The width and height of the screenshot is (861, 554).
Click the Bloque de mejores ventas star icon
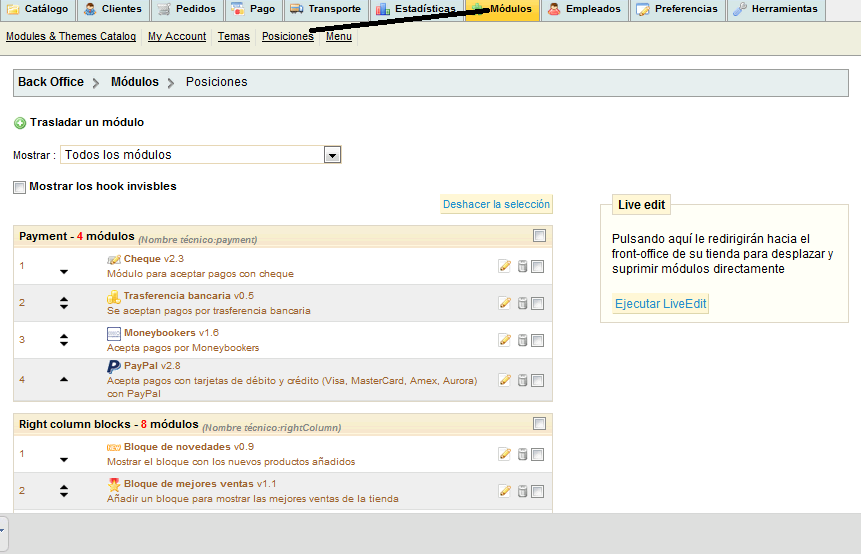click(114, 484)
